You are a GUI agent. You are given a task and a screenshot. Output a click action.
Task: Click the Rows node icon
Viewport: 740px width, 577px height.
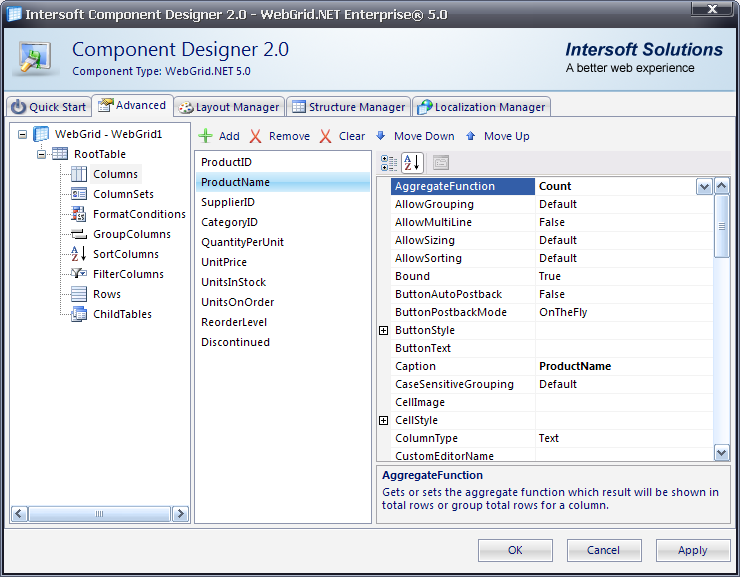coord(79,294)
